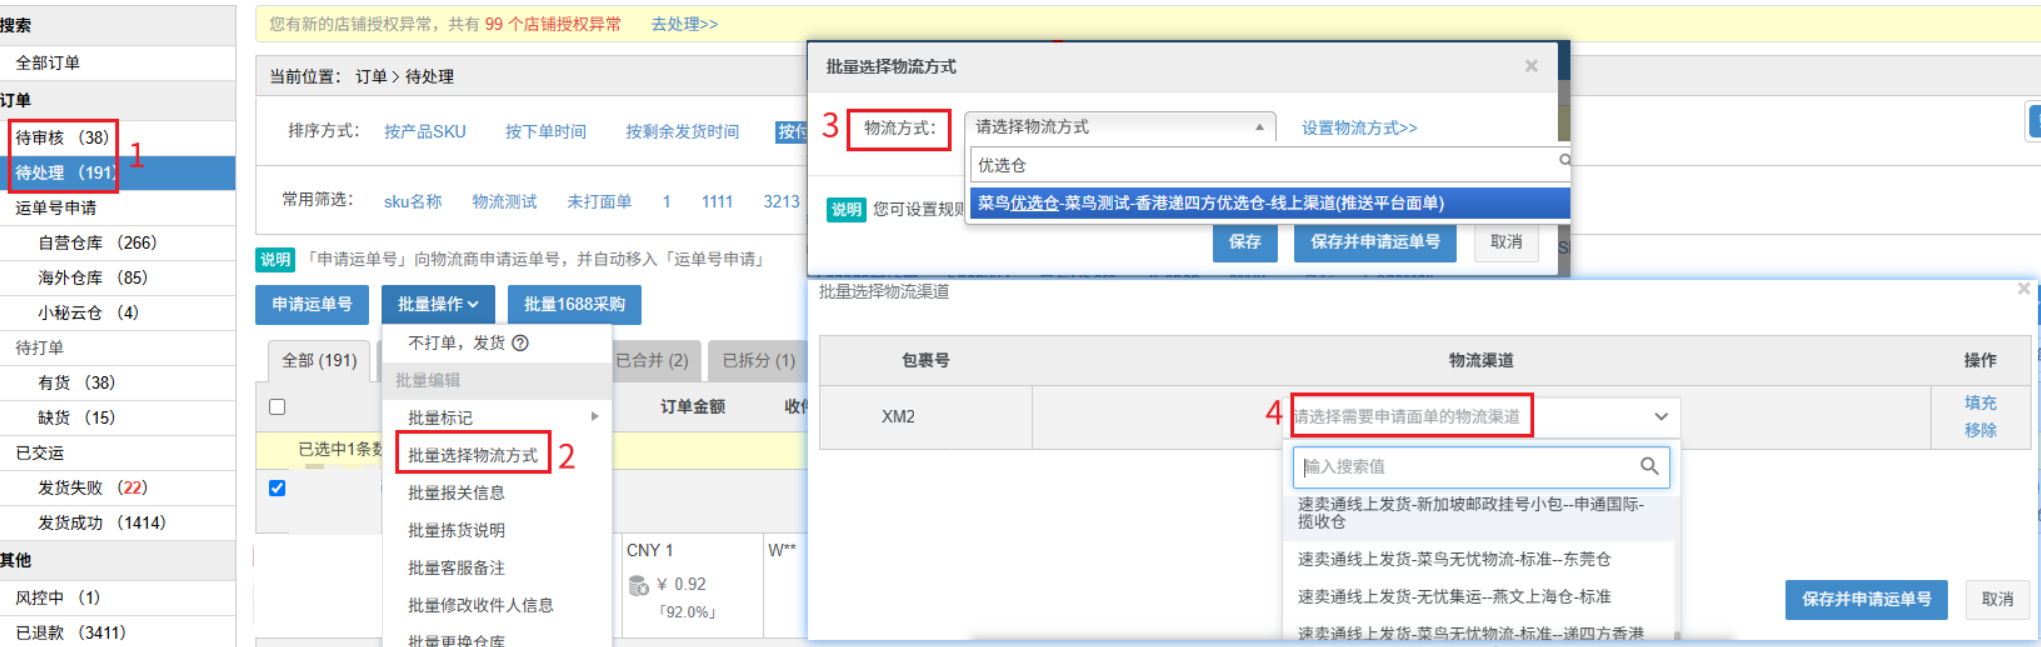2041x647 pixels.
Task: Expand the 批量标记 submenu arrow
Action: pyautogui.click(x=595, y=417)
